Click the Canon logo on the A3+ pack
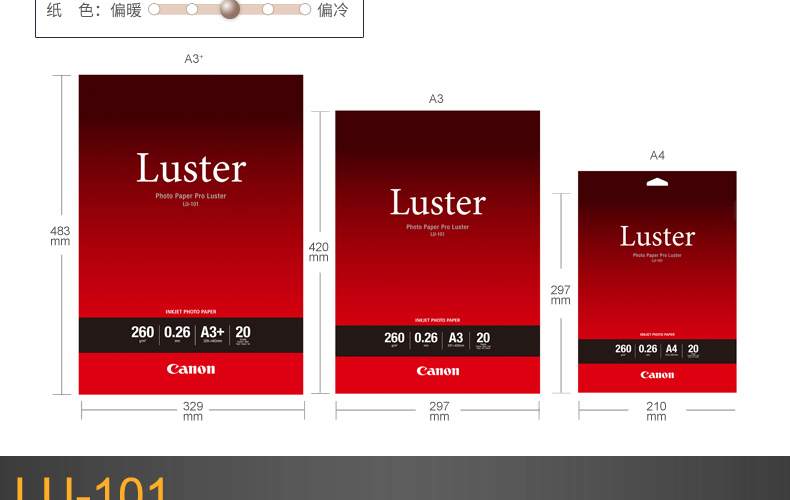 click(x=190, y=369)
